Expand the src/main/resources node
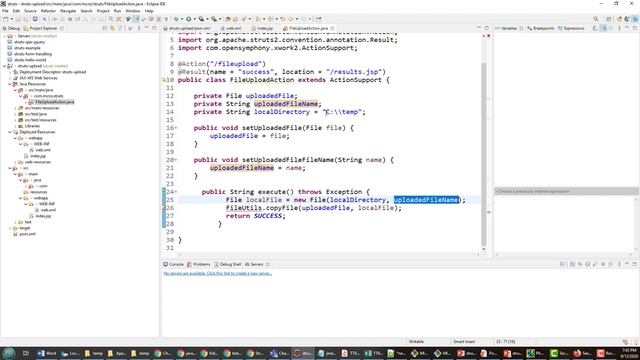Screen dimensions: 640x360 15,108
